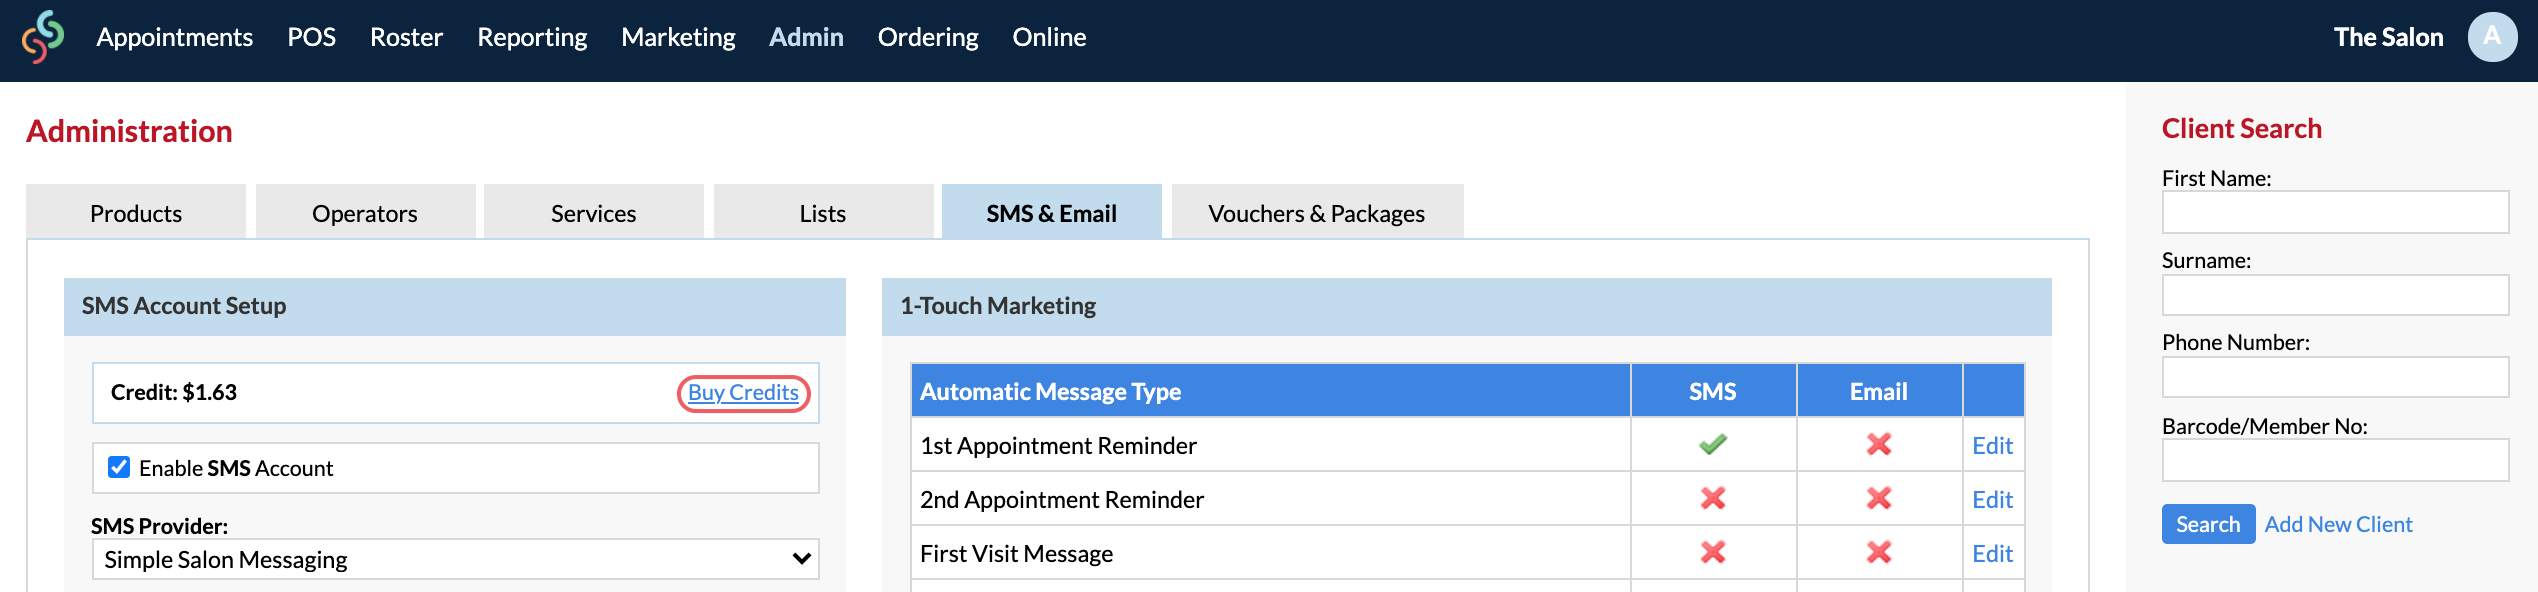The height and width of the screenshot is (592, 2538).
Task: Open the SMS Provider dropdown
Action: point(456,559)
